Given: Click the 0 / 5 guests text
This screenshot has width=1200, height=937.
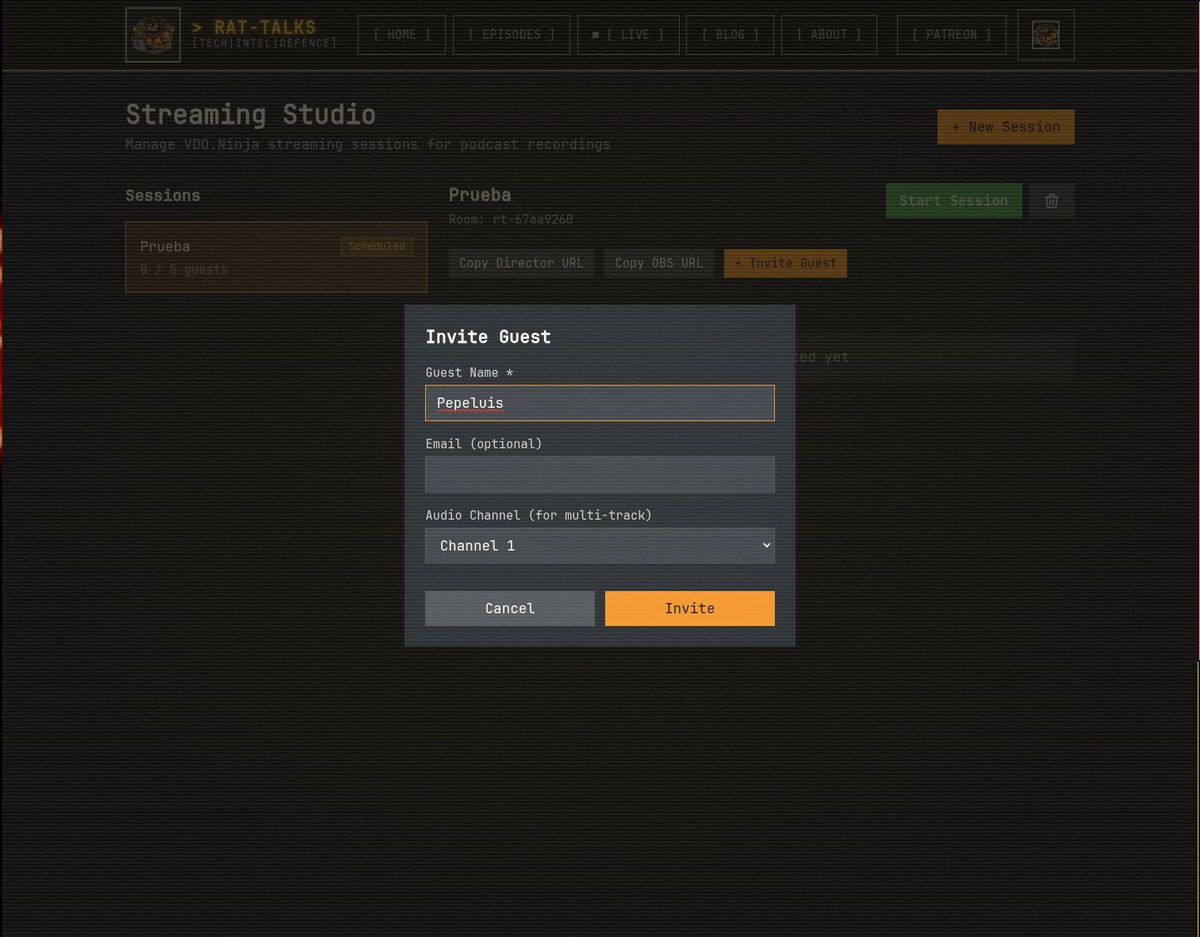Looking at the screenshot, I should pyautogui.click(x=184, y=269).
